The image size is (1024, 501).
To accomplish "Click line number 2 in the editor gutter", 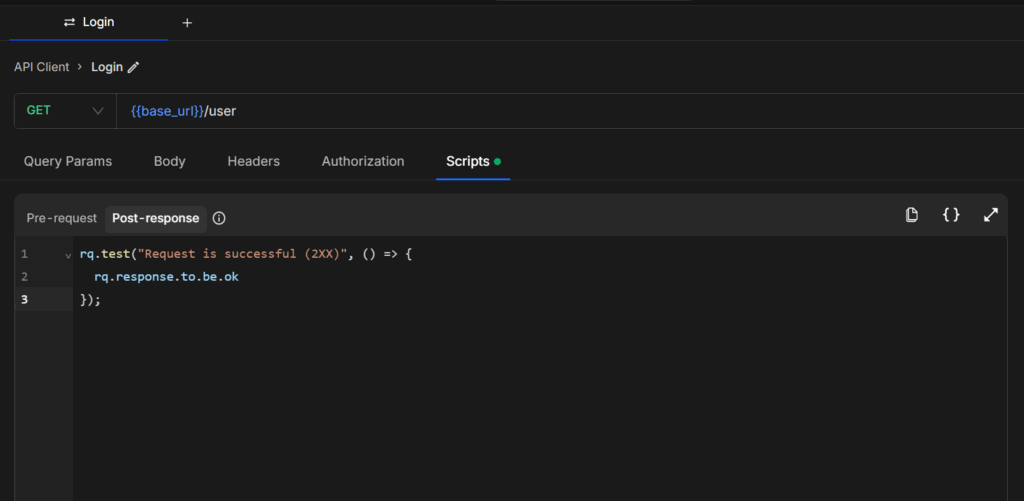I will pos(24,277).
